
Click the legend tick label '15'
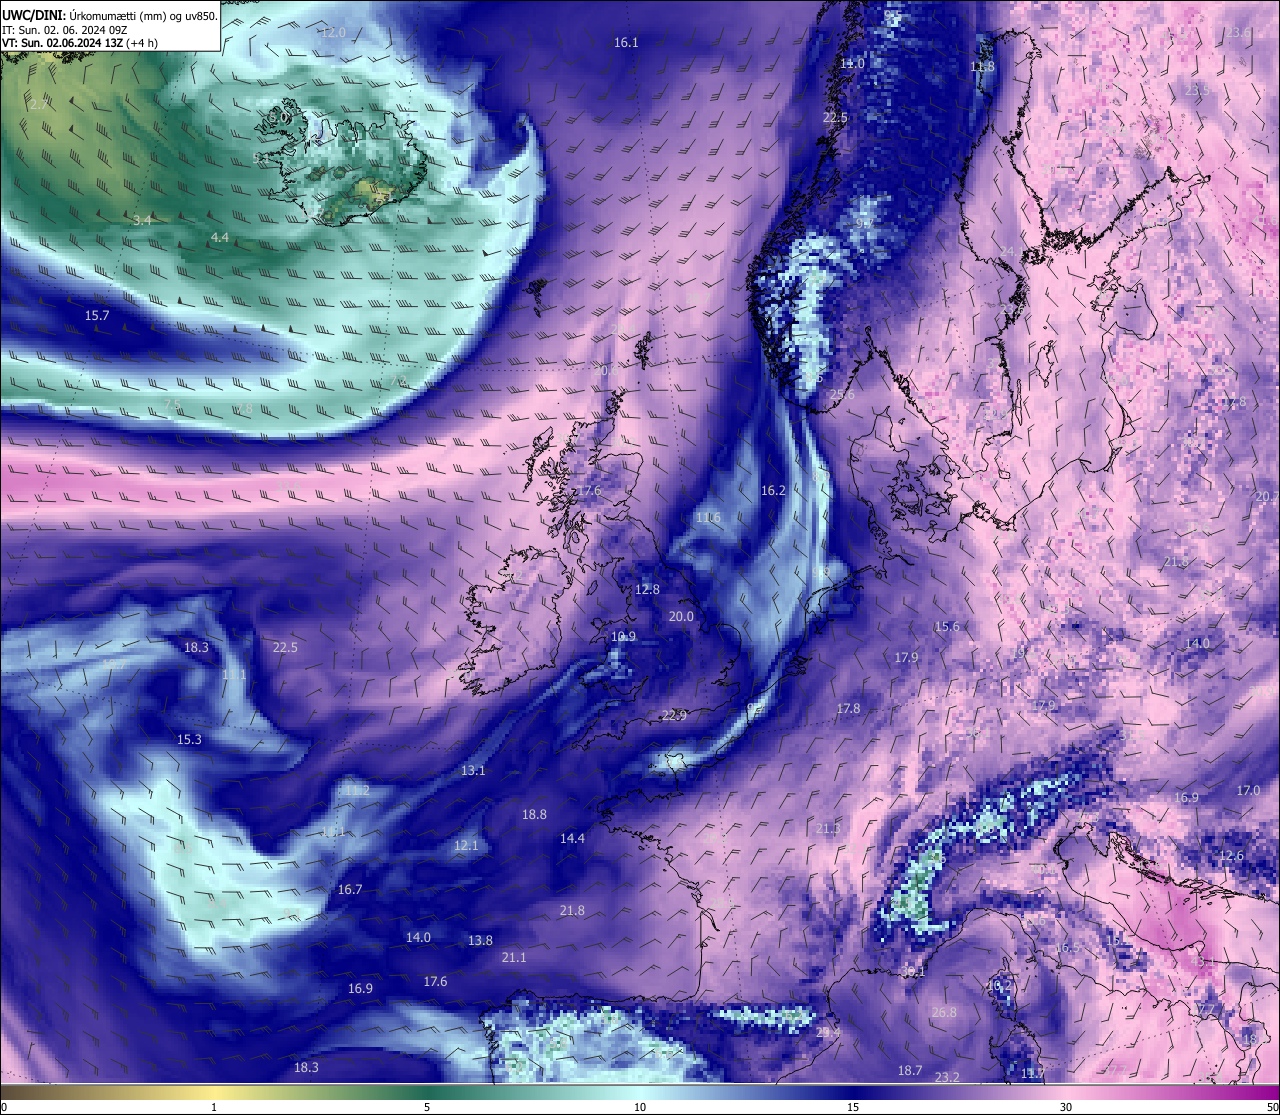(x=853, y=1107)
